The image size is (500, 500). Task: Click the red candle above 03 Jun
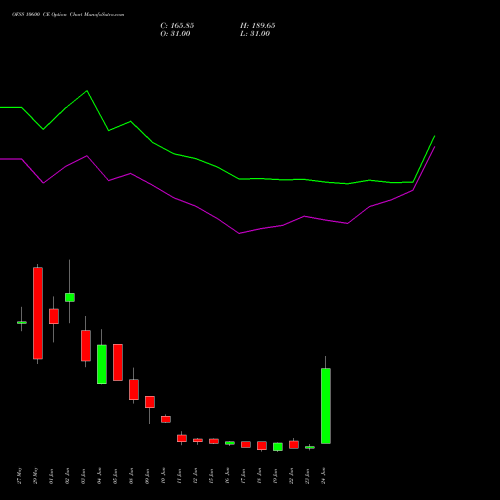[86, 345]
